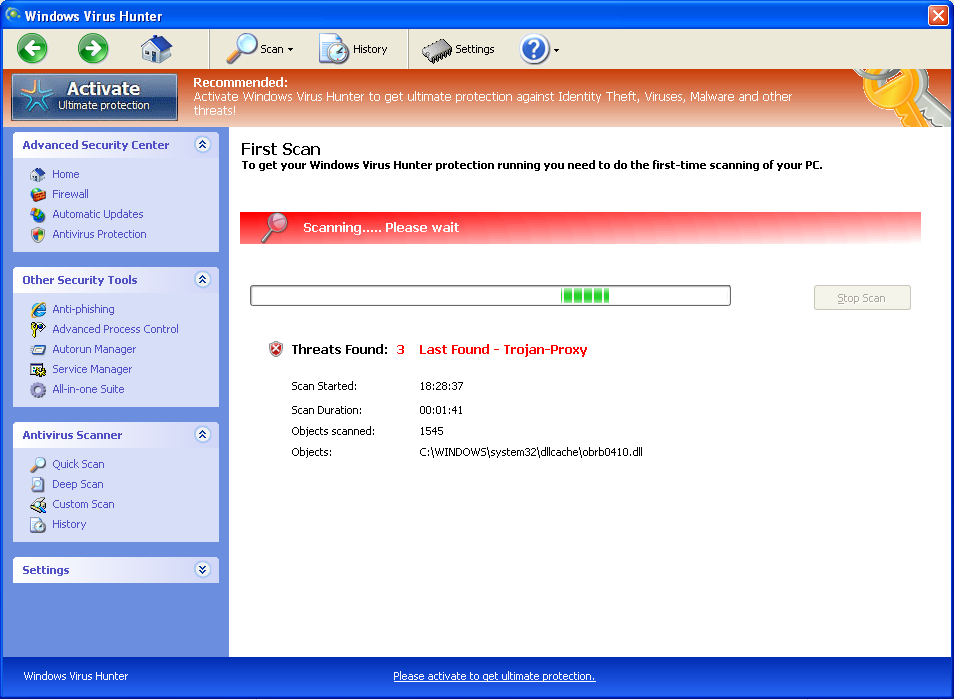Launch the Service Manager tool
This screenshot has height=700, width=954.
[94, 369]
